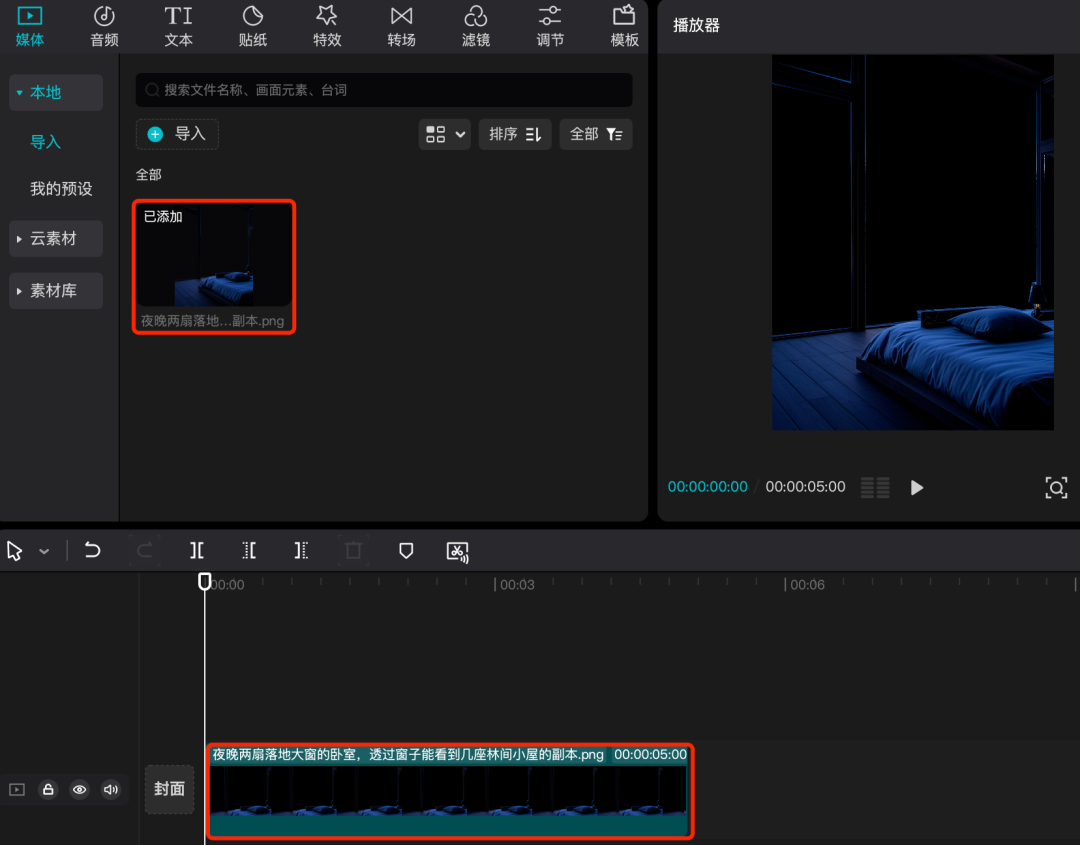
Task: Click the 导入 import button with plus icon
Action: point(177,134)
